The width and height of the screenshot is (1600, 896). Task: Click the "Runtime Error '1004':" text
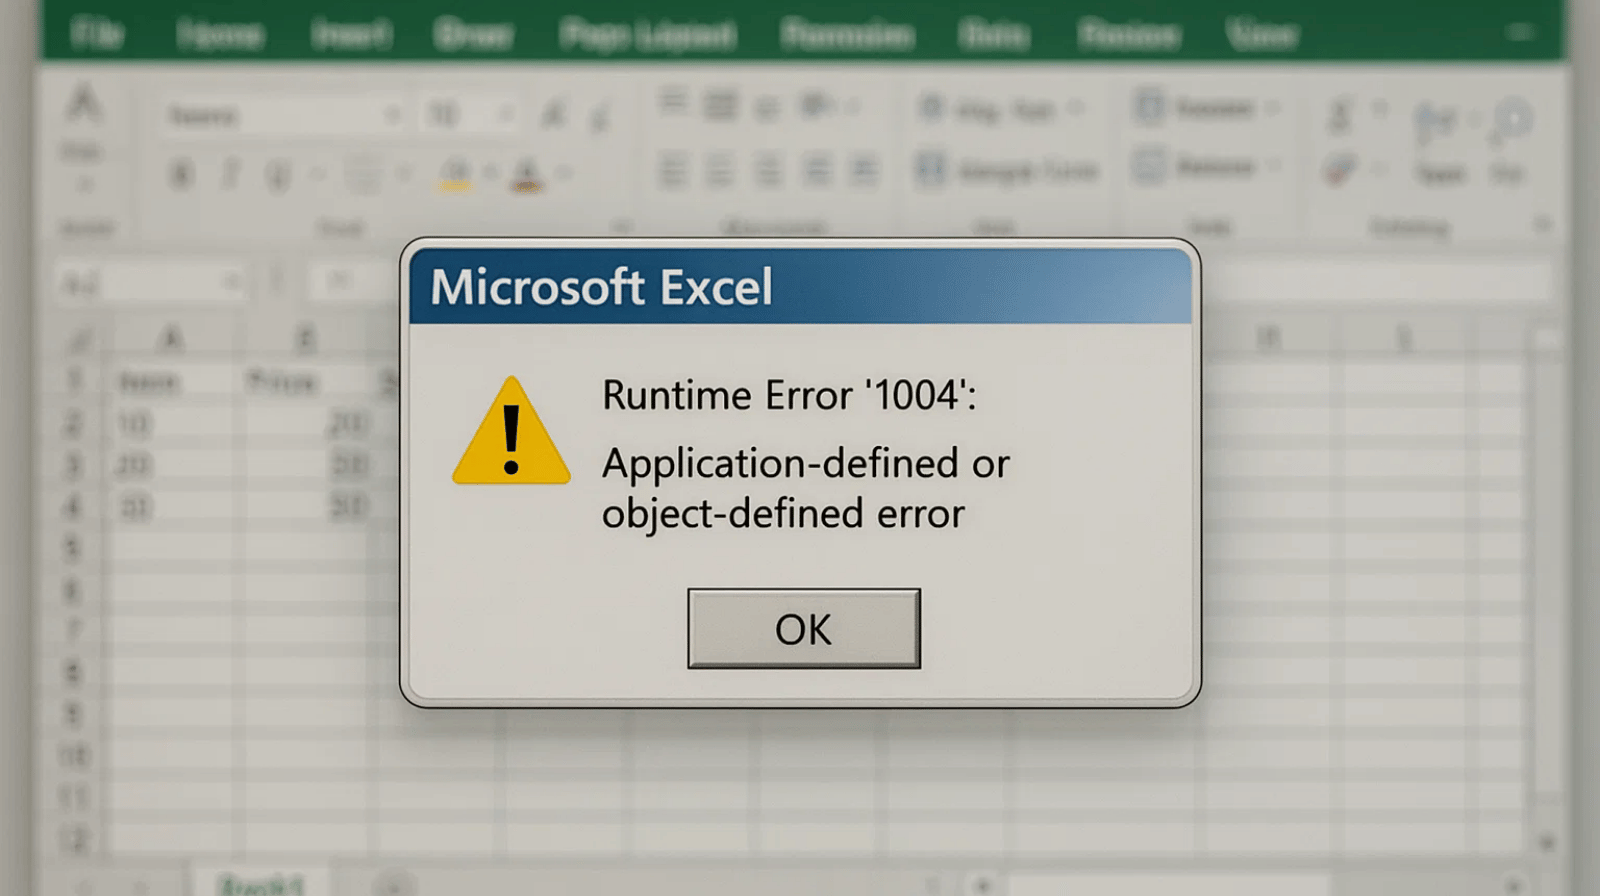789,395
